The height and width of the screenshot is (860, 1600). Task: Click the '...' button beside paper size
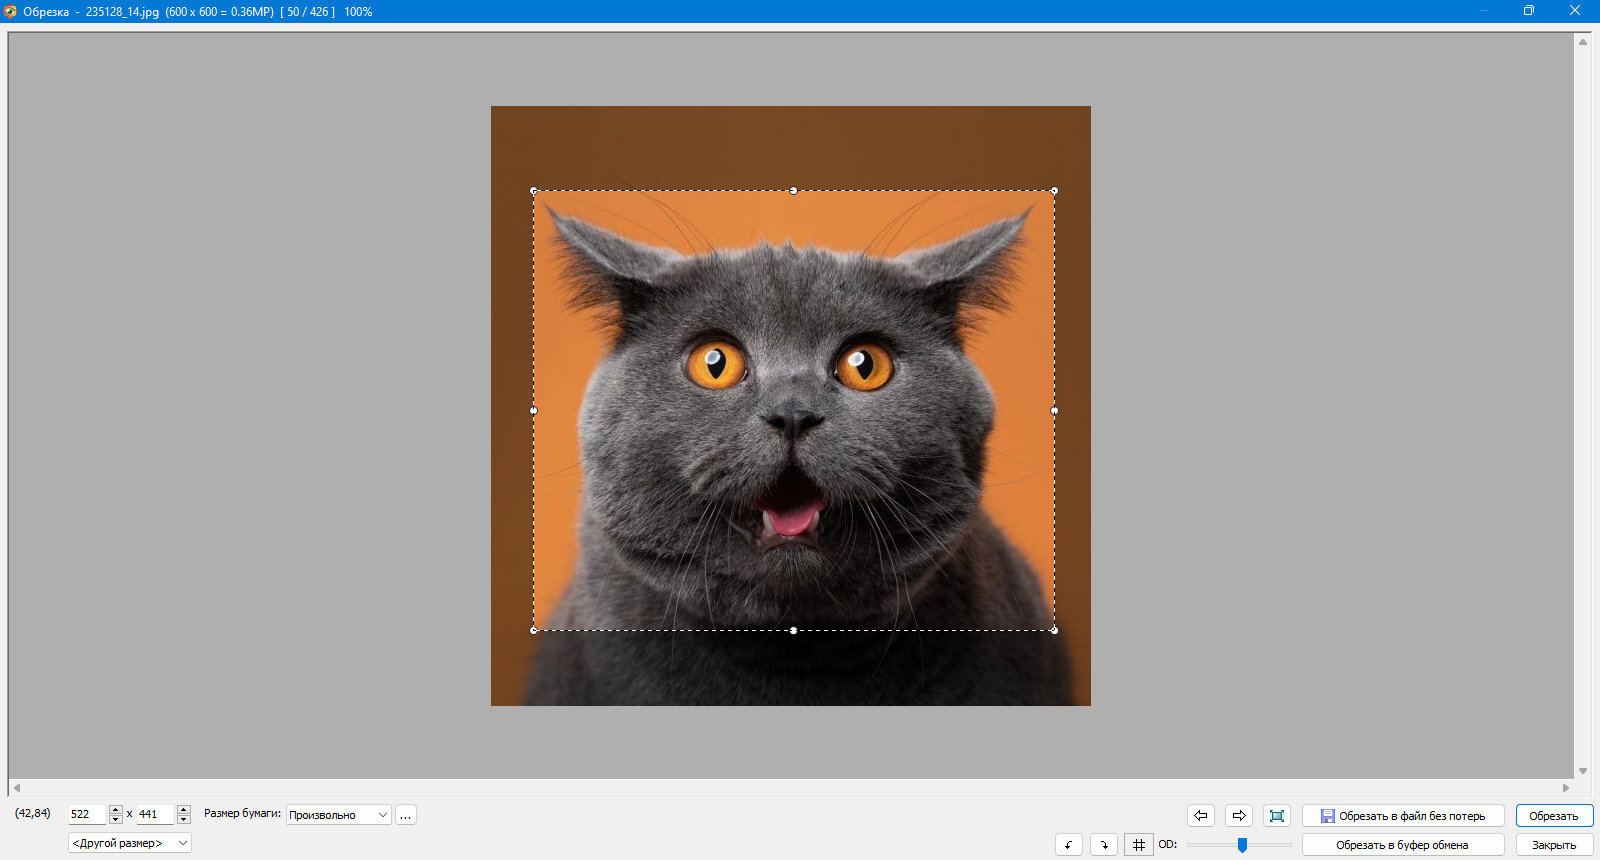406,815
